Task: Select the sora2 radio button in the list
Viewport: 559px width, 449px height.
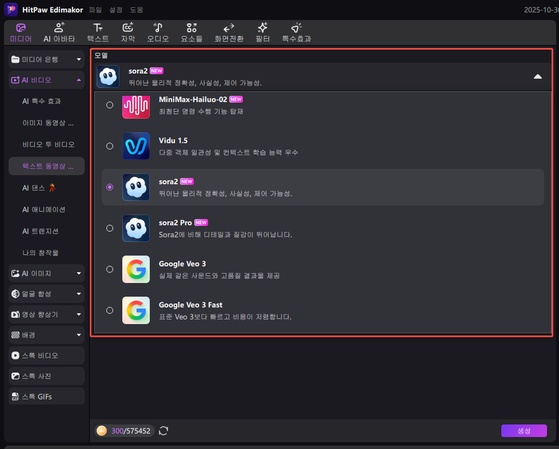Action: 110,187
